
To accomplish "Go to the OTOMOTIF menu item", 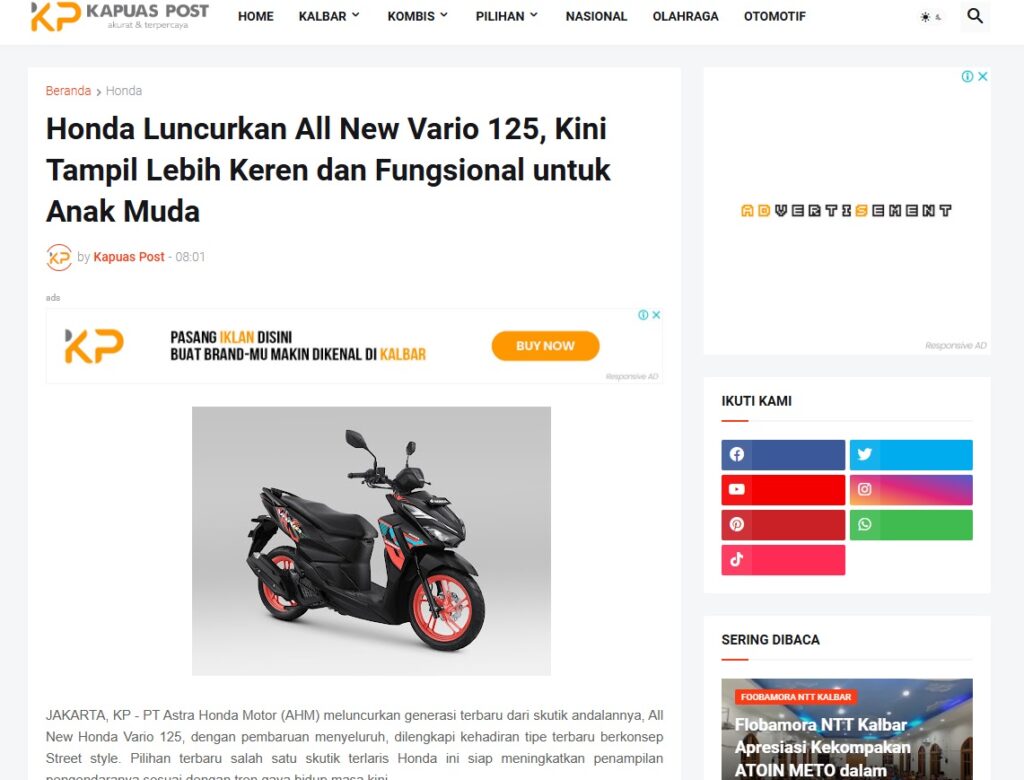I will (x=775, y=16).
